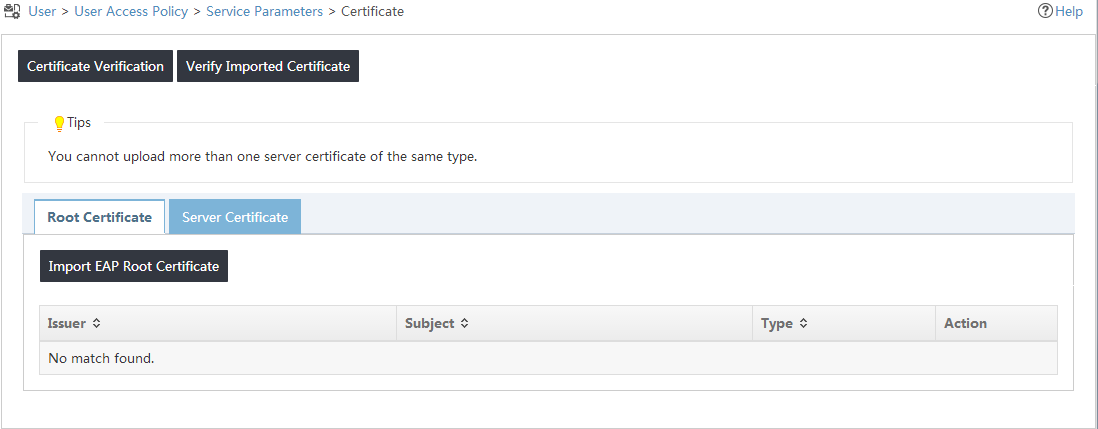This screenshot has height=429, width=1098.
Task: Click the No match found row
Action: pos(548,358)
